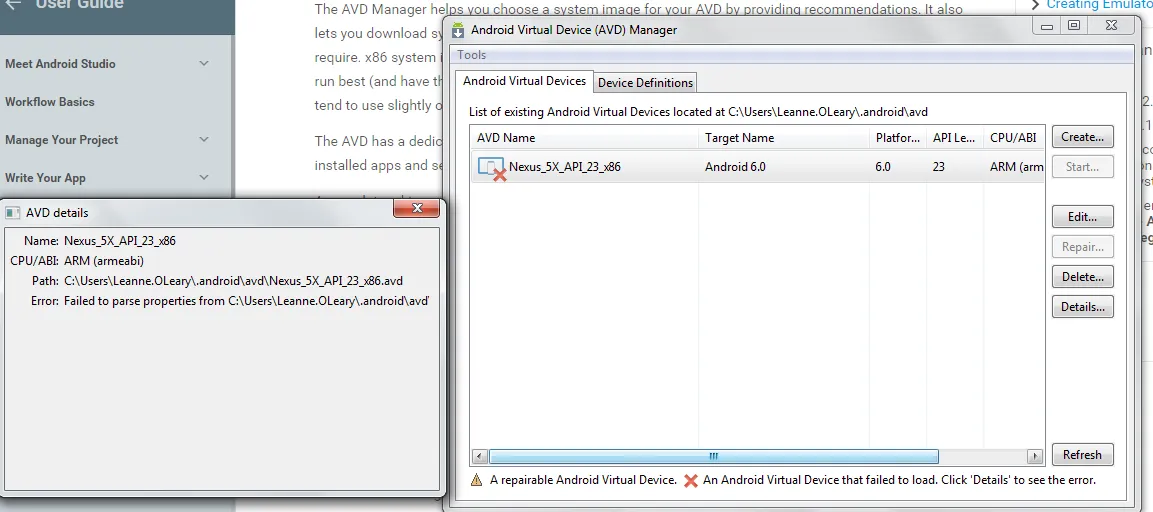The height and width of the screenshot is (512, 1153).
Task: Minimize the AVD Manager window
Action: tap(1047, 26)
